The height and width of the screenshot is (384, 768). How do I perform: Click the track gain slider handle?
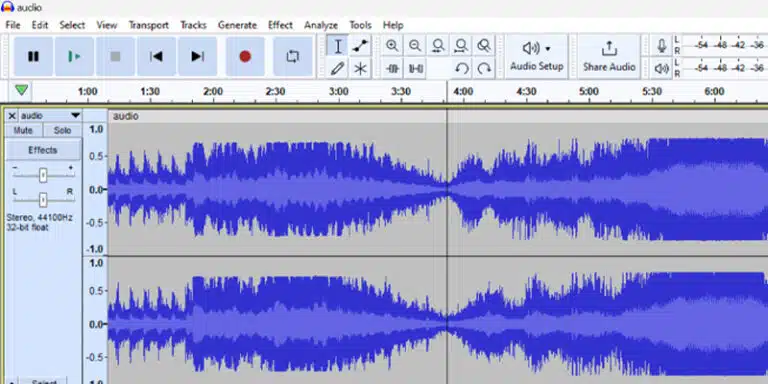tap(43, 175)
